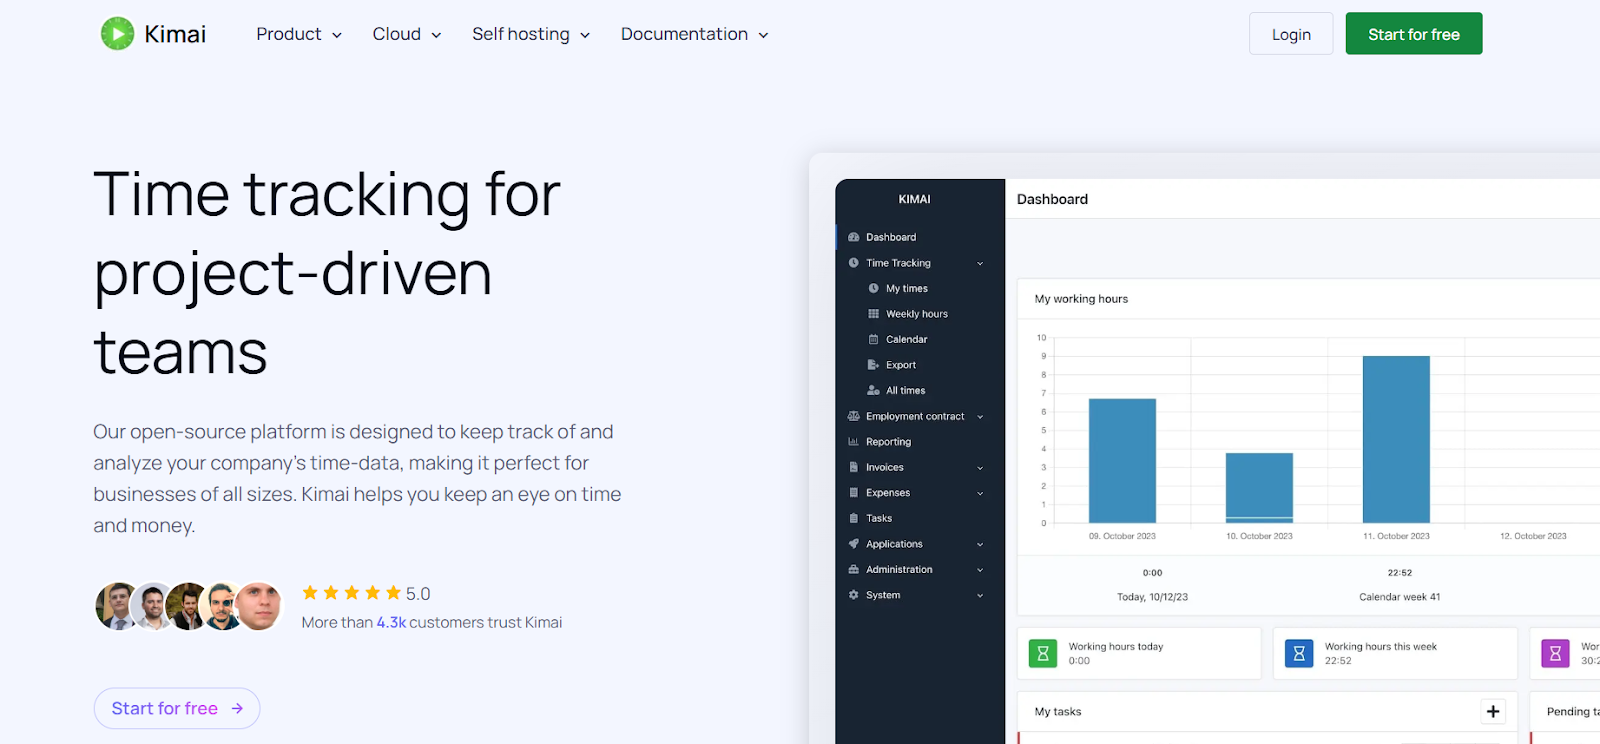Click the Time Tracking clock icon
The image size is (1600, 744).
coord(854,263)
